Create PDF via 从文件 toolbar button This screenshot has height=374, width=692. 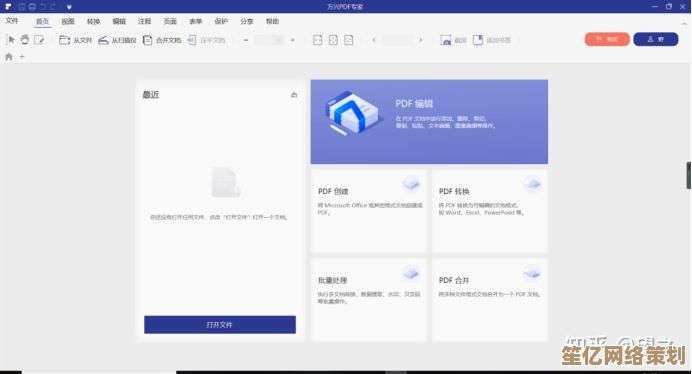click(x=75, y=40)
